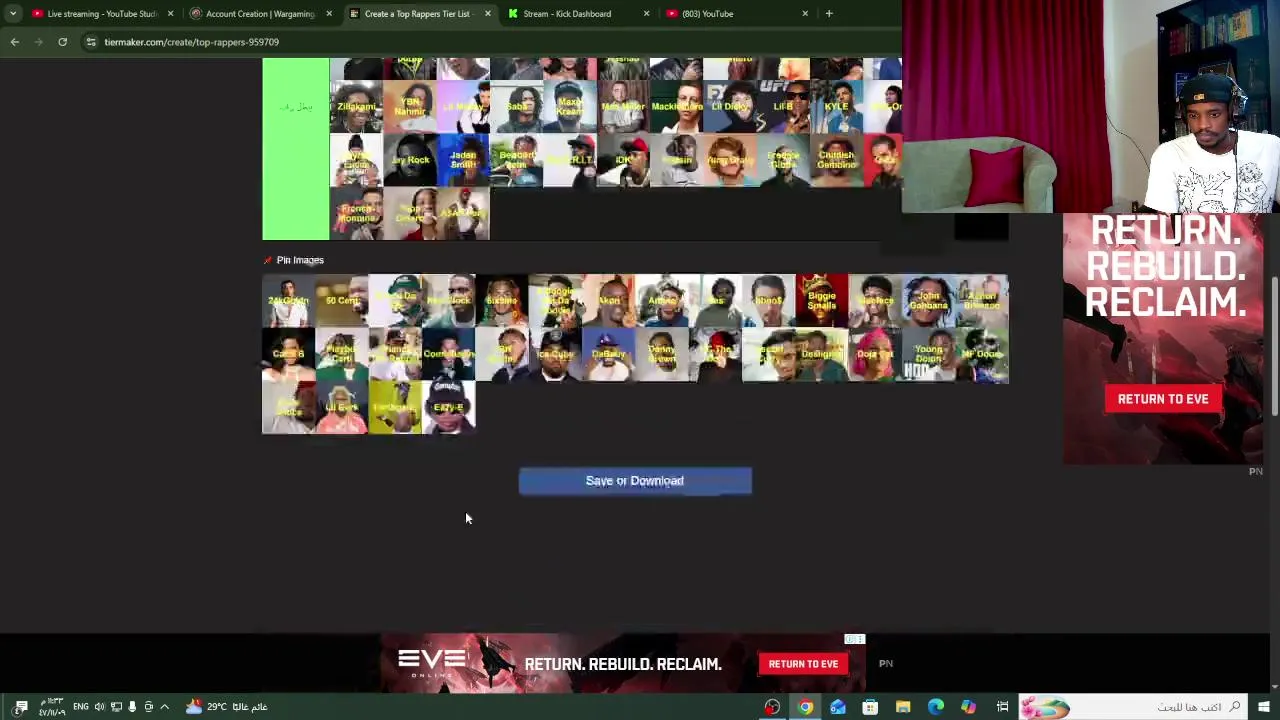Select the Danny Brown image
Image resolution: width=1280 pixels, height=720 pixels.
[x=662, y=355]
